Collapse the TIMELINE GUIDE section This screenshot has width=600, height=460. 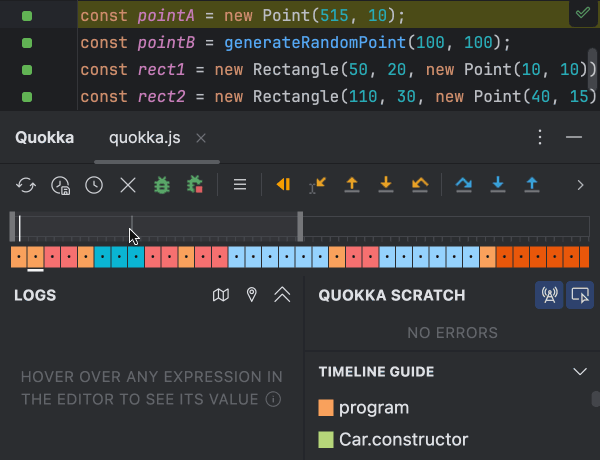(580, 371)
